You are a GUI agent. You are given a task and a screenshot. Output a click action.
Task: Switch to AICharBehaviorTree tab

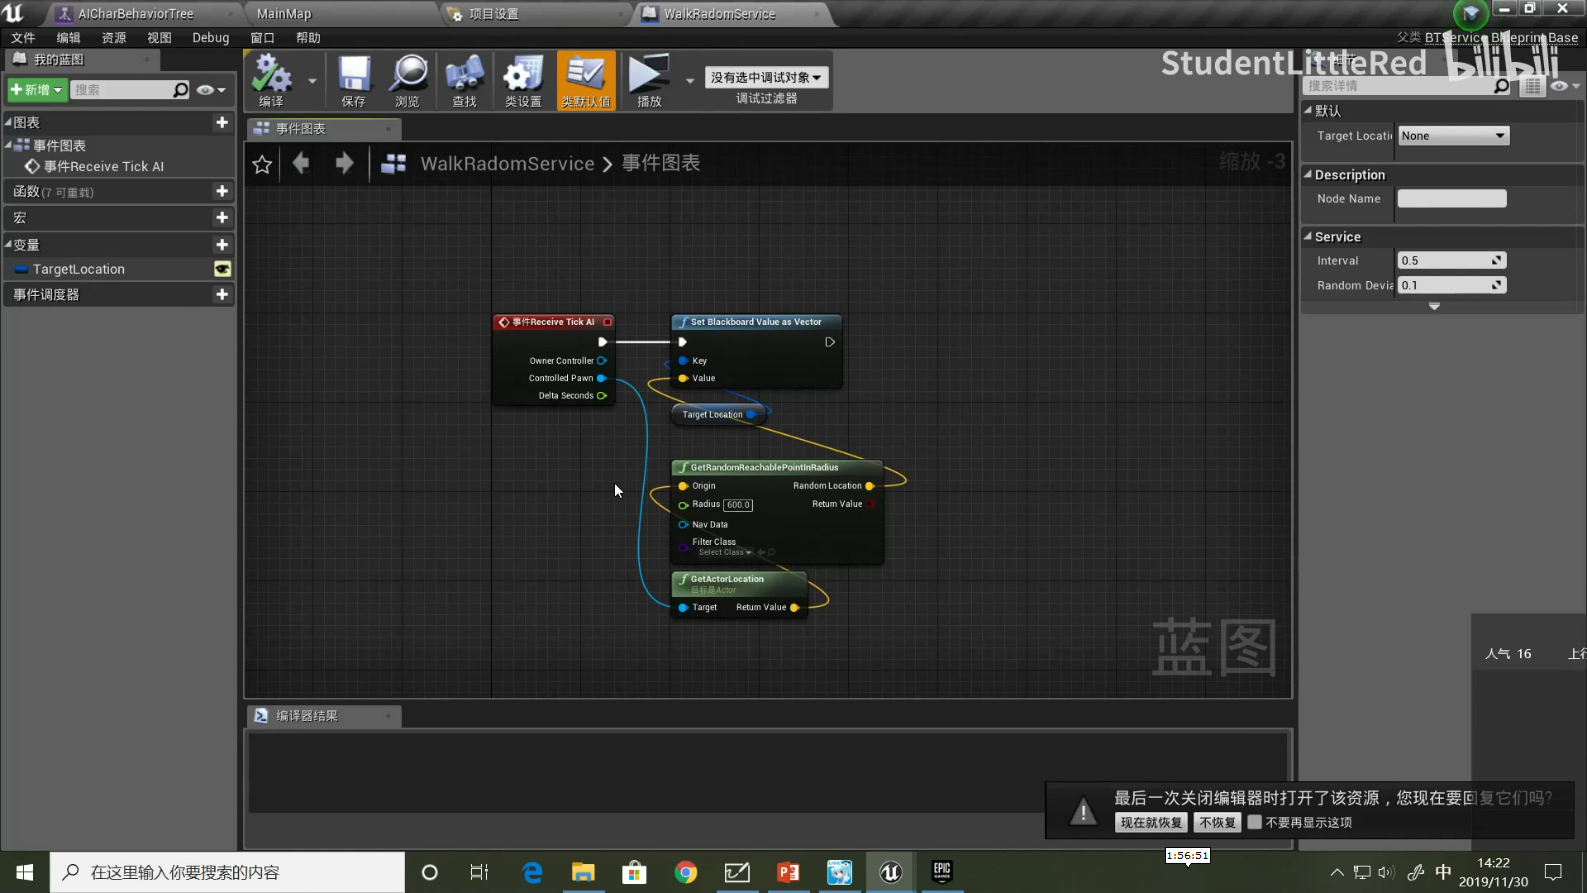tap(136, 14)
